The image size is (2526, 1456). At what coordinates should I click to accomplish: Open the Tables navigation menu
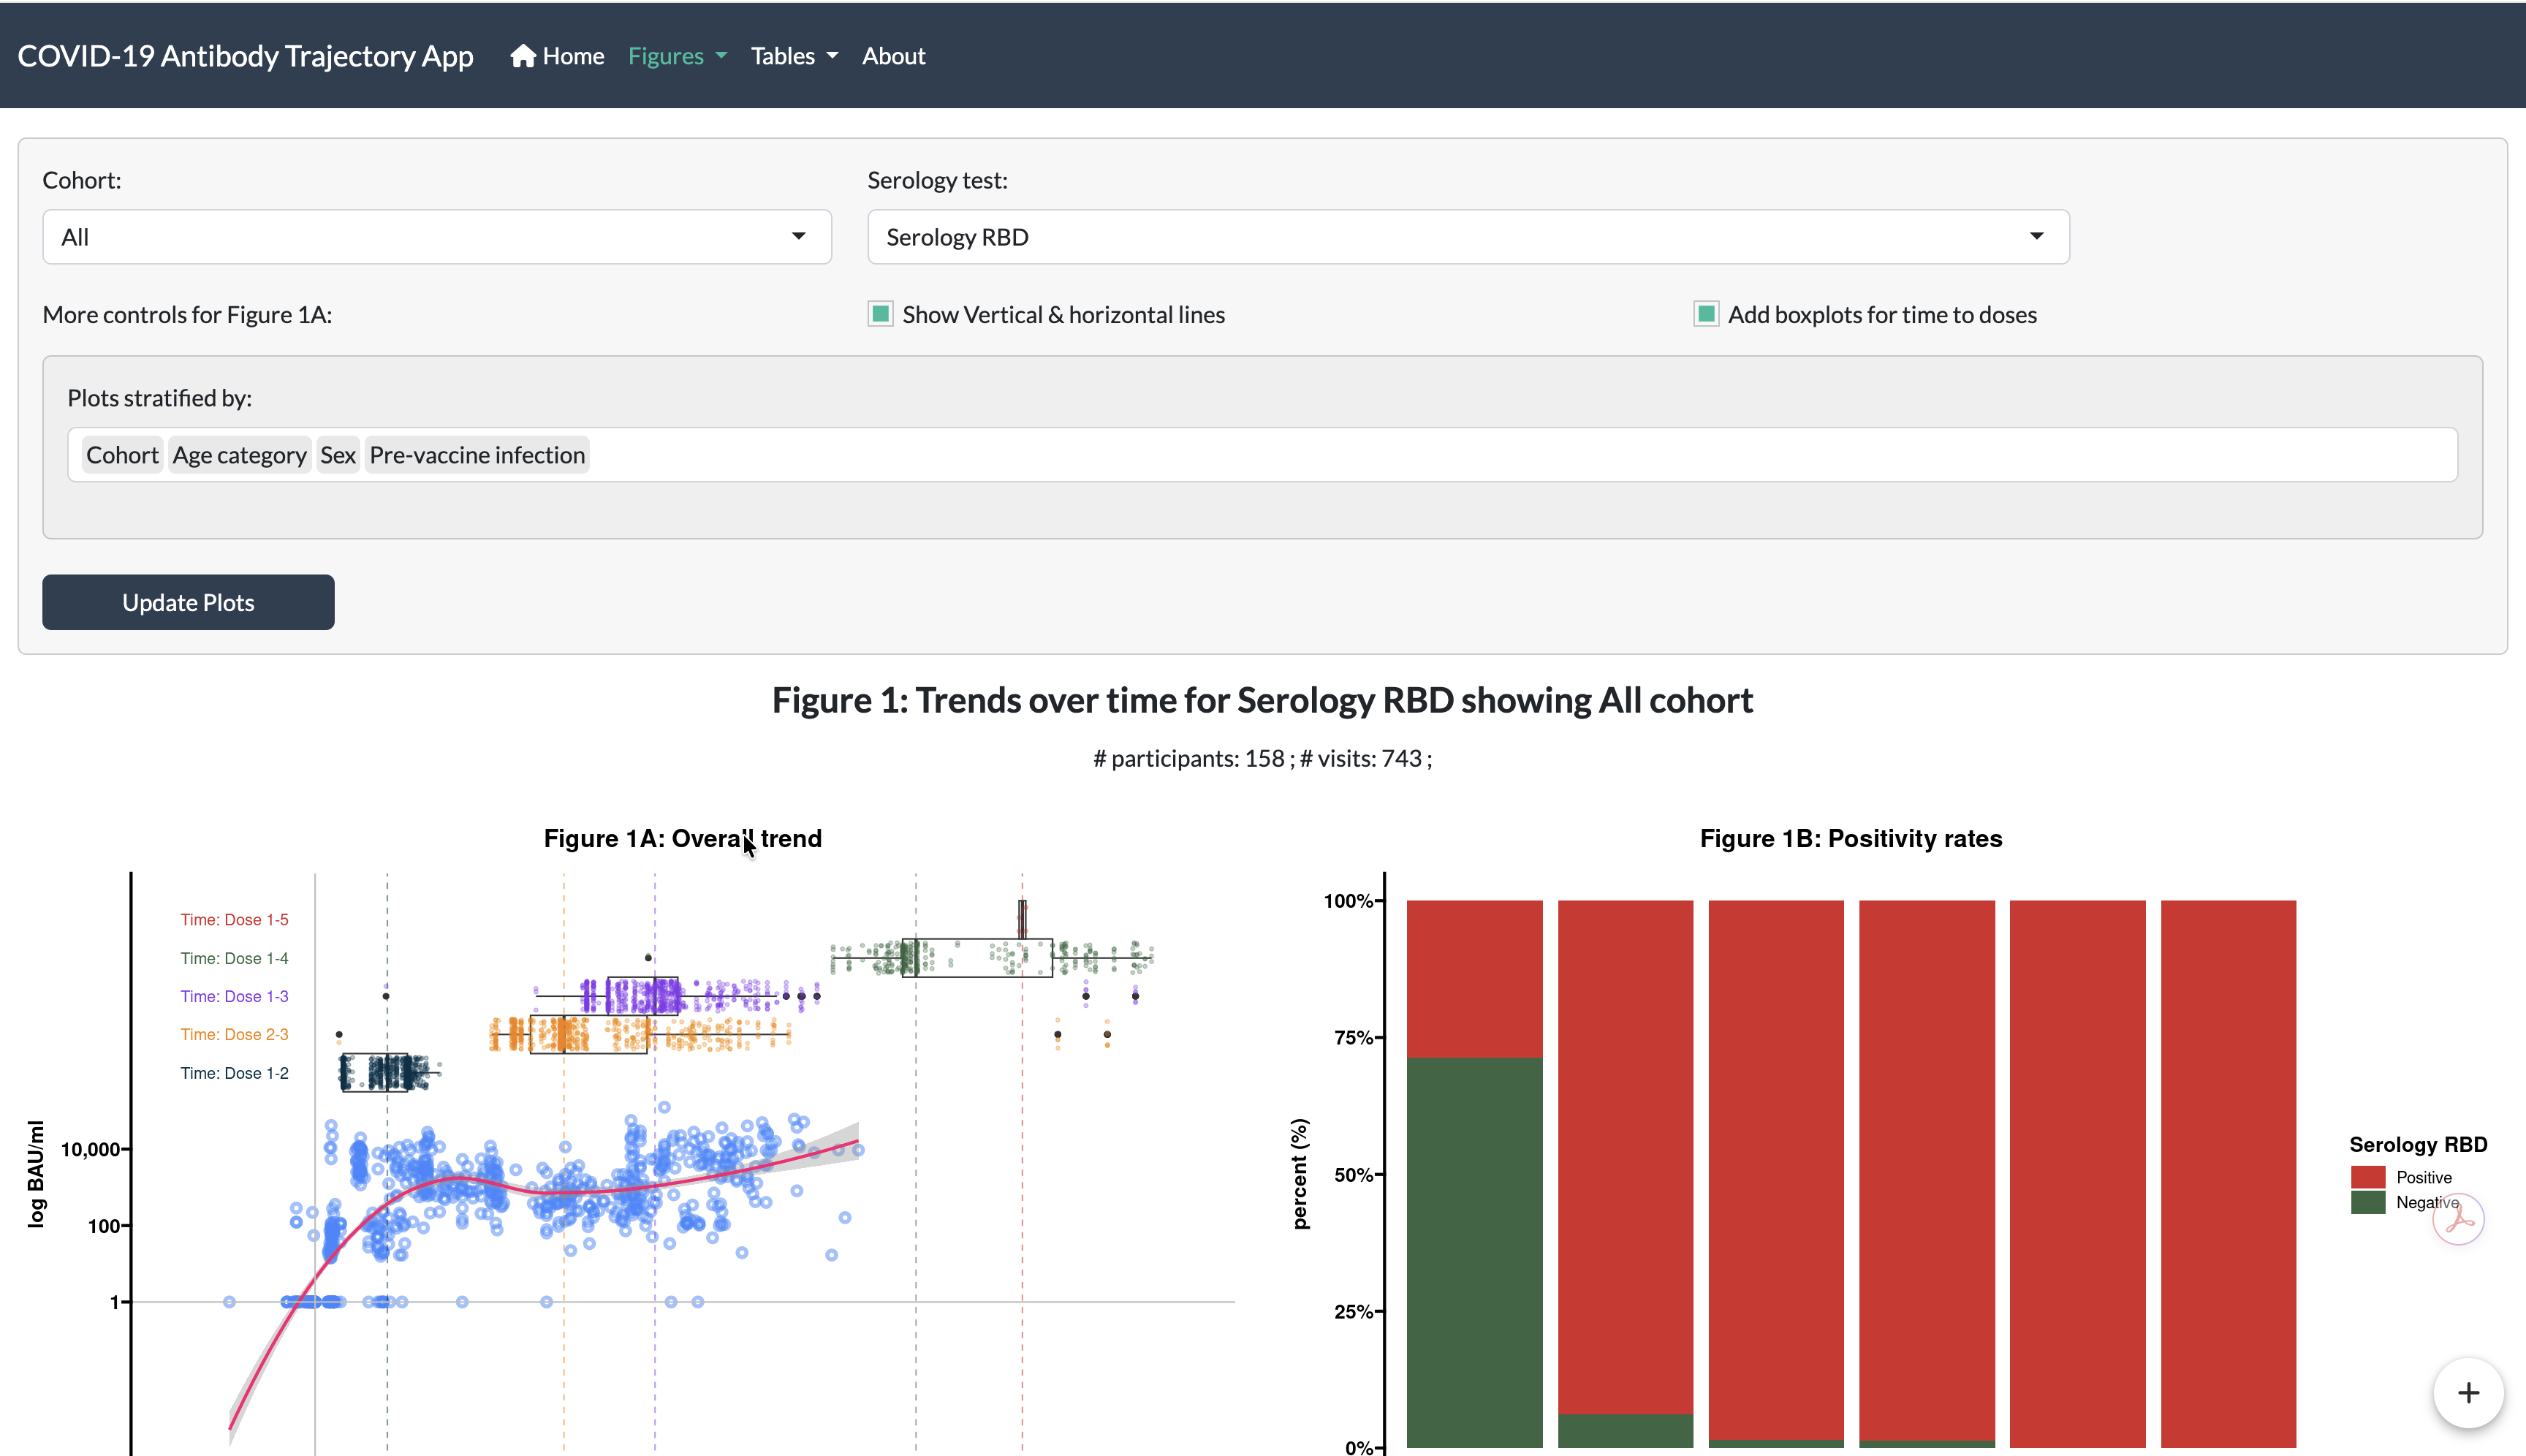782,56
